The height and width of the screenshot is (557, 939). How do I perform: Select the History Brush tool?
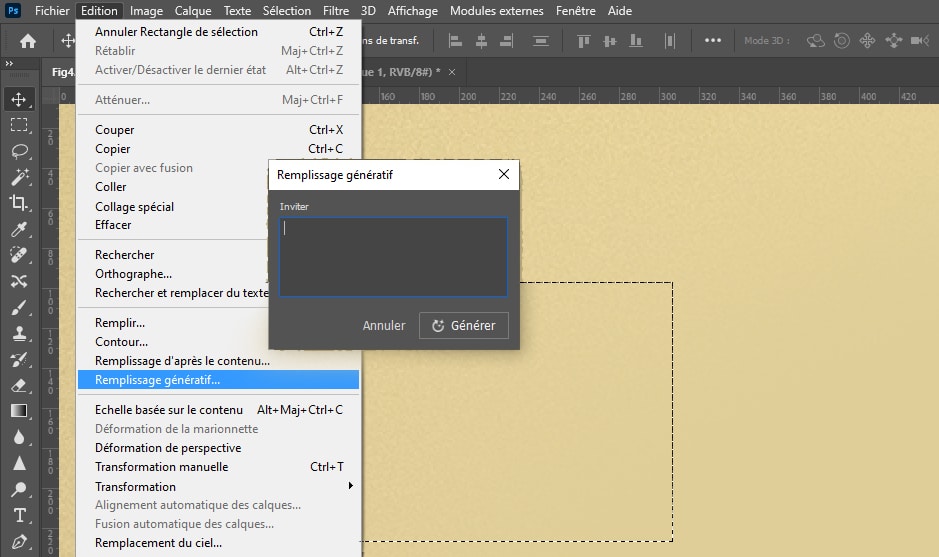click(x=19, y=359)
